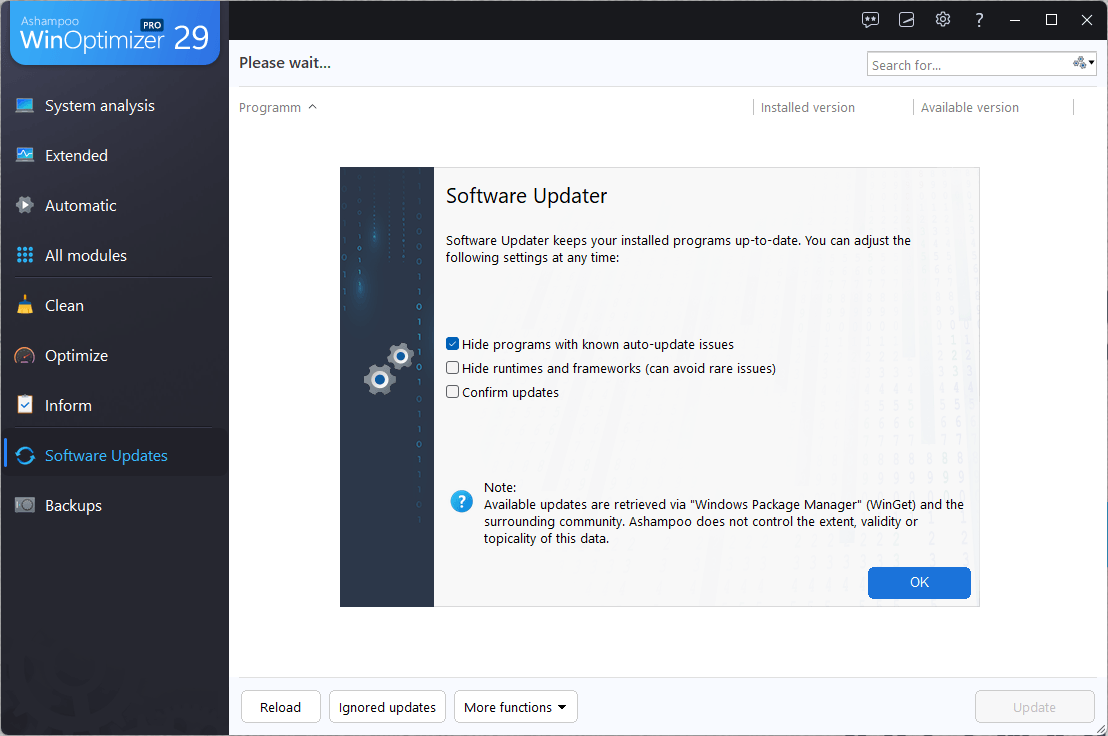Open the Optimize module
The image size is (1108, 736).
(75, 355)
